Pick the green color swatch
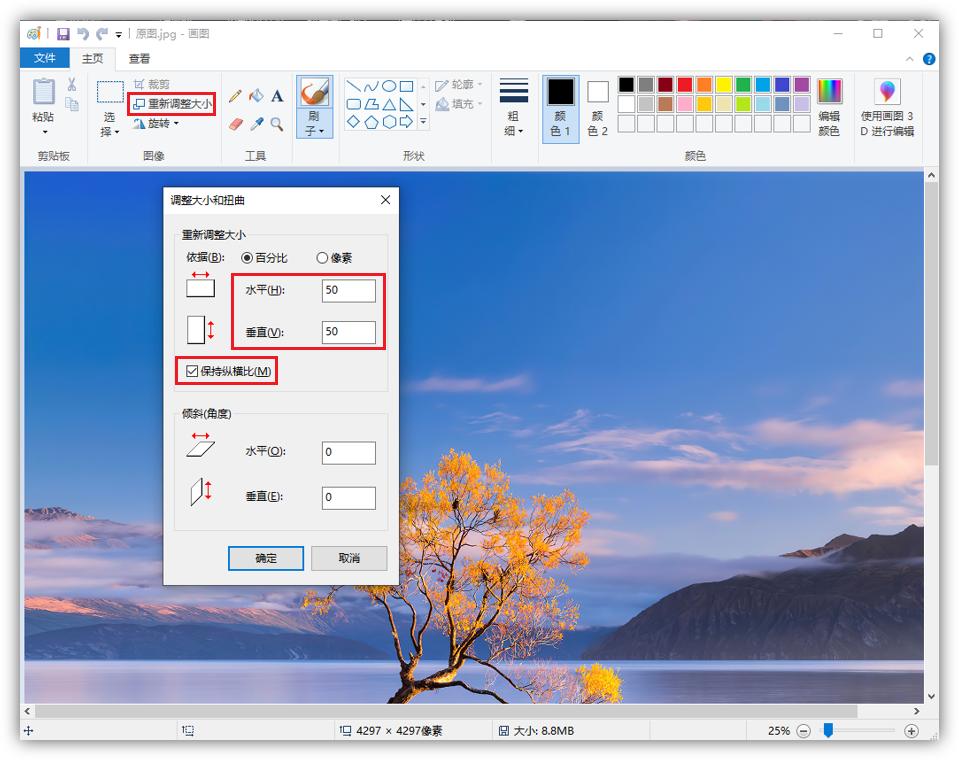 744,84
